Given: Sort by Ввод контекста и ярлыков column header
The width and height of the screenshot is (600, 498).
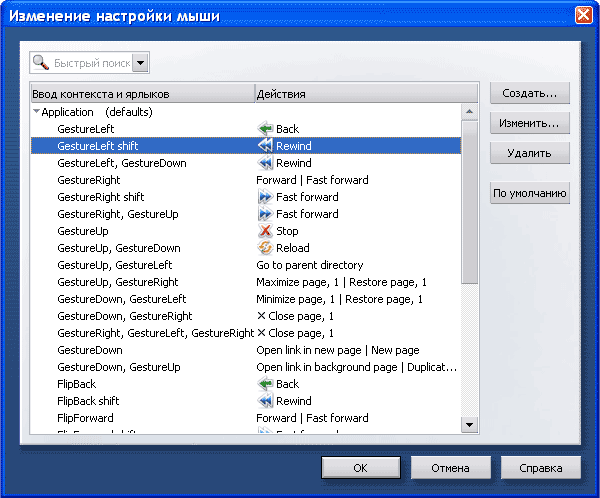Looking at the screenshot, I should click(142, 94).
